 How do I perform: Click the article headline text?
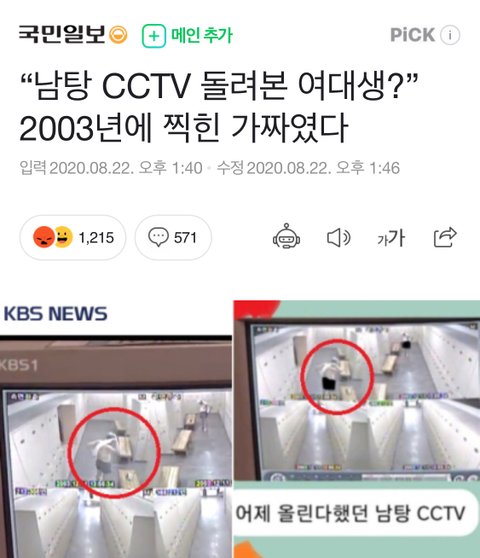(x=218, y=106)
